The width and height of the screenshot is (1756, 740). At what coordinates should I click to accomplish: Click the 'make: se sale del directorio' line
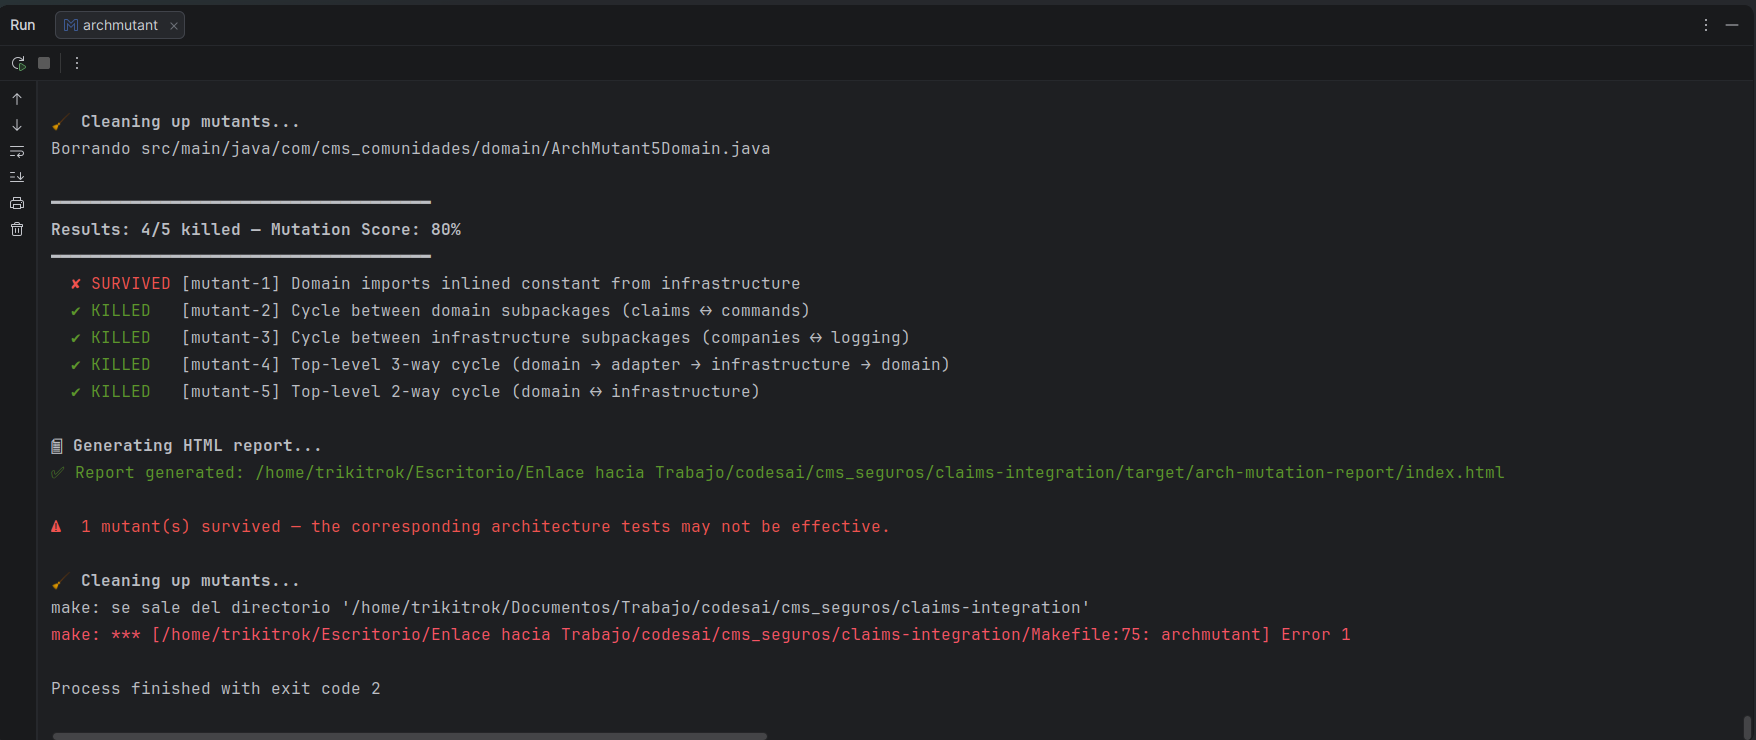pos(570,608)
